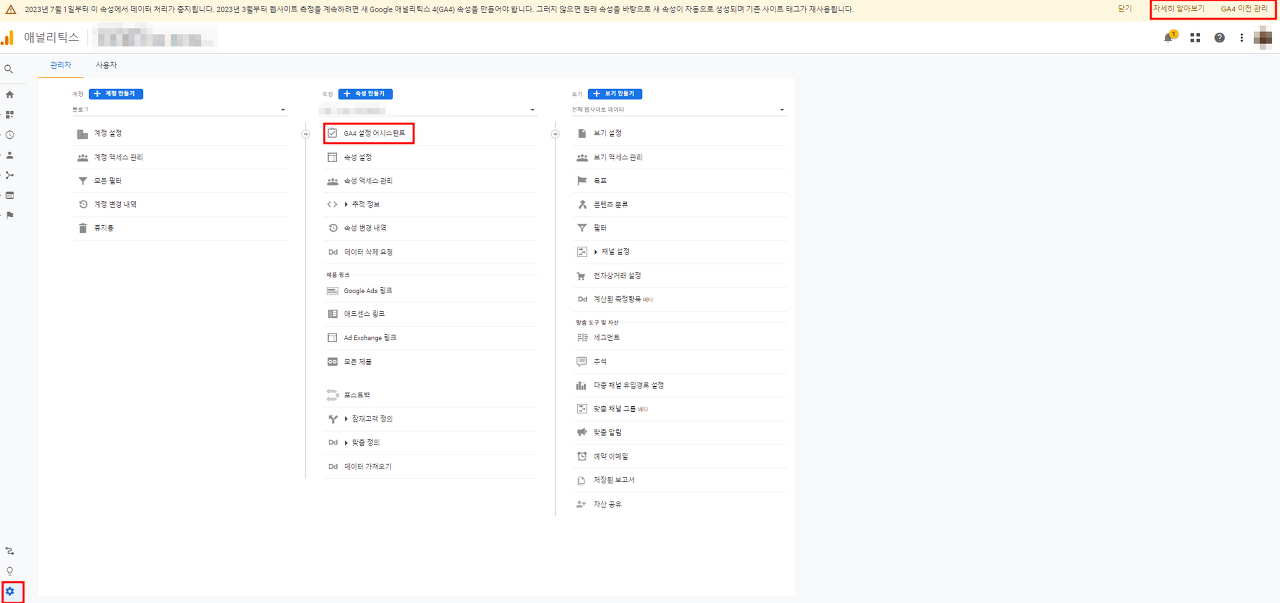The image size is (1280, 603).
Task: Open the account selector dropdown
Action: pos(179,110)
